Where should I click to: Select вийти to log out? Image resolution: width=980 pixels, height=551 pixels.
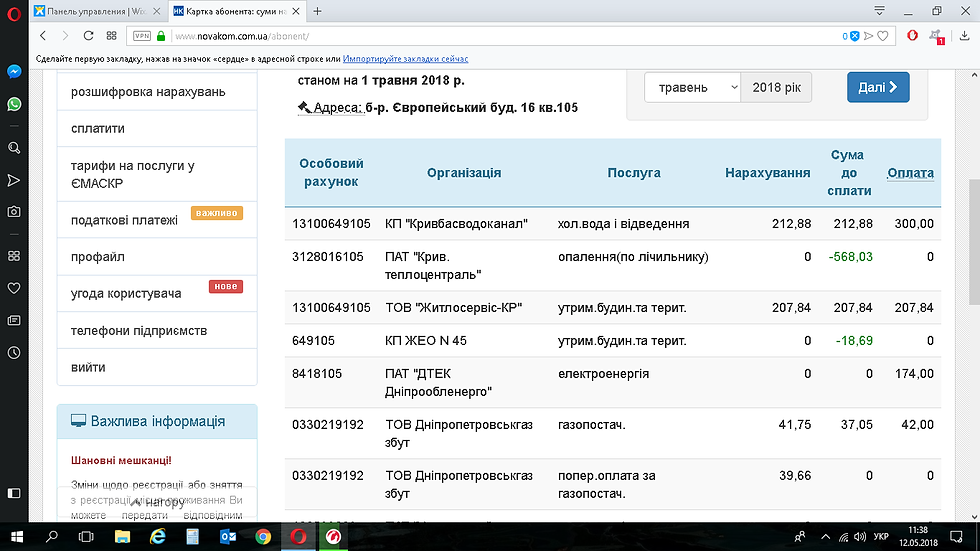(157, 367)
